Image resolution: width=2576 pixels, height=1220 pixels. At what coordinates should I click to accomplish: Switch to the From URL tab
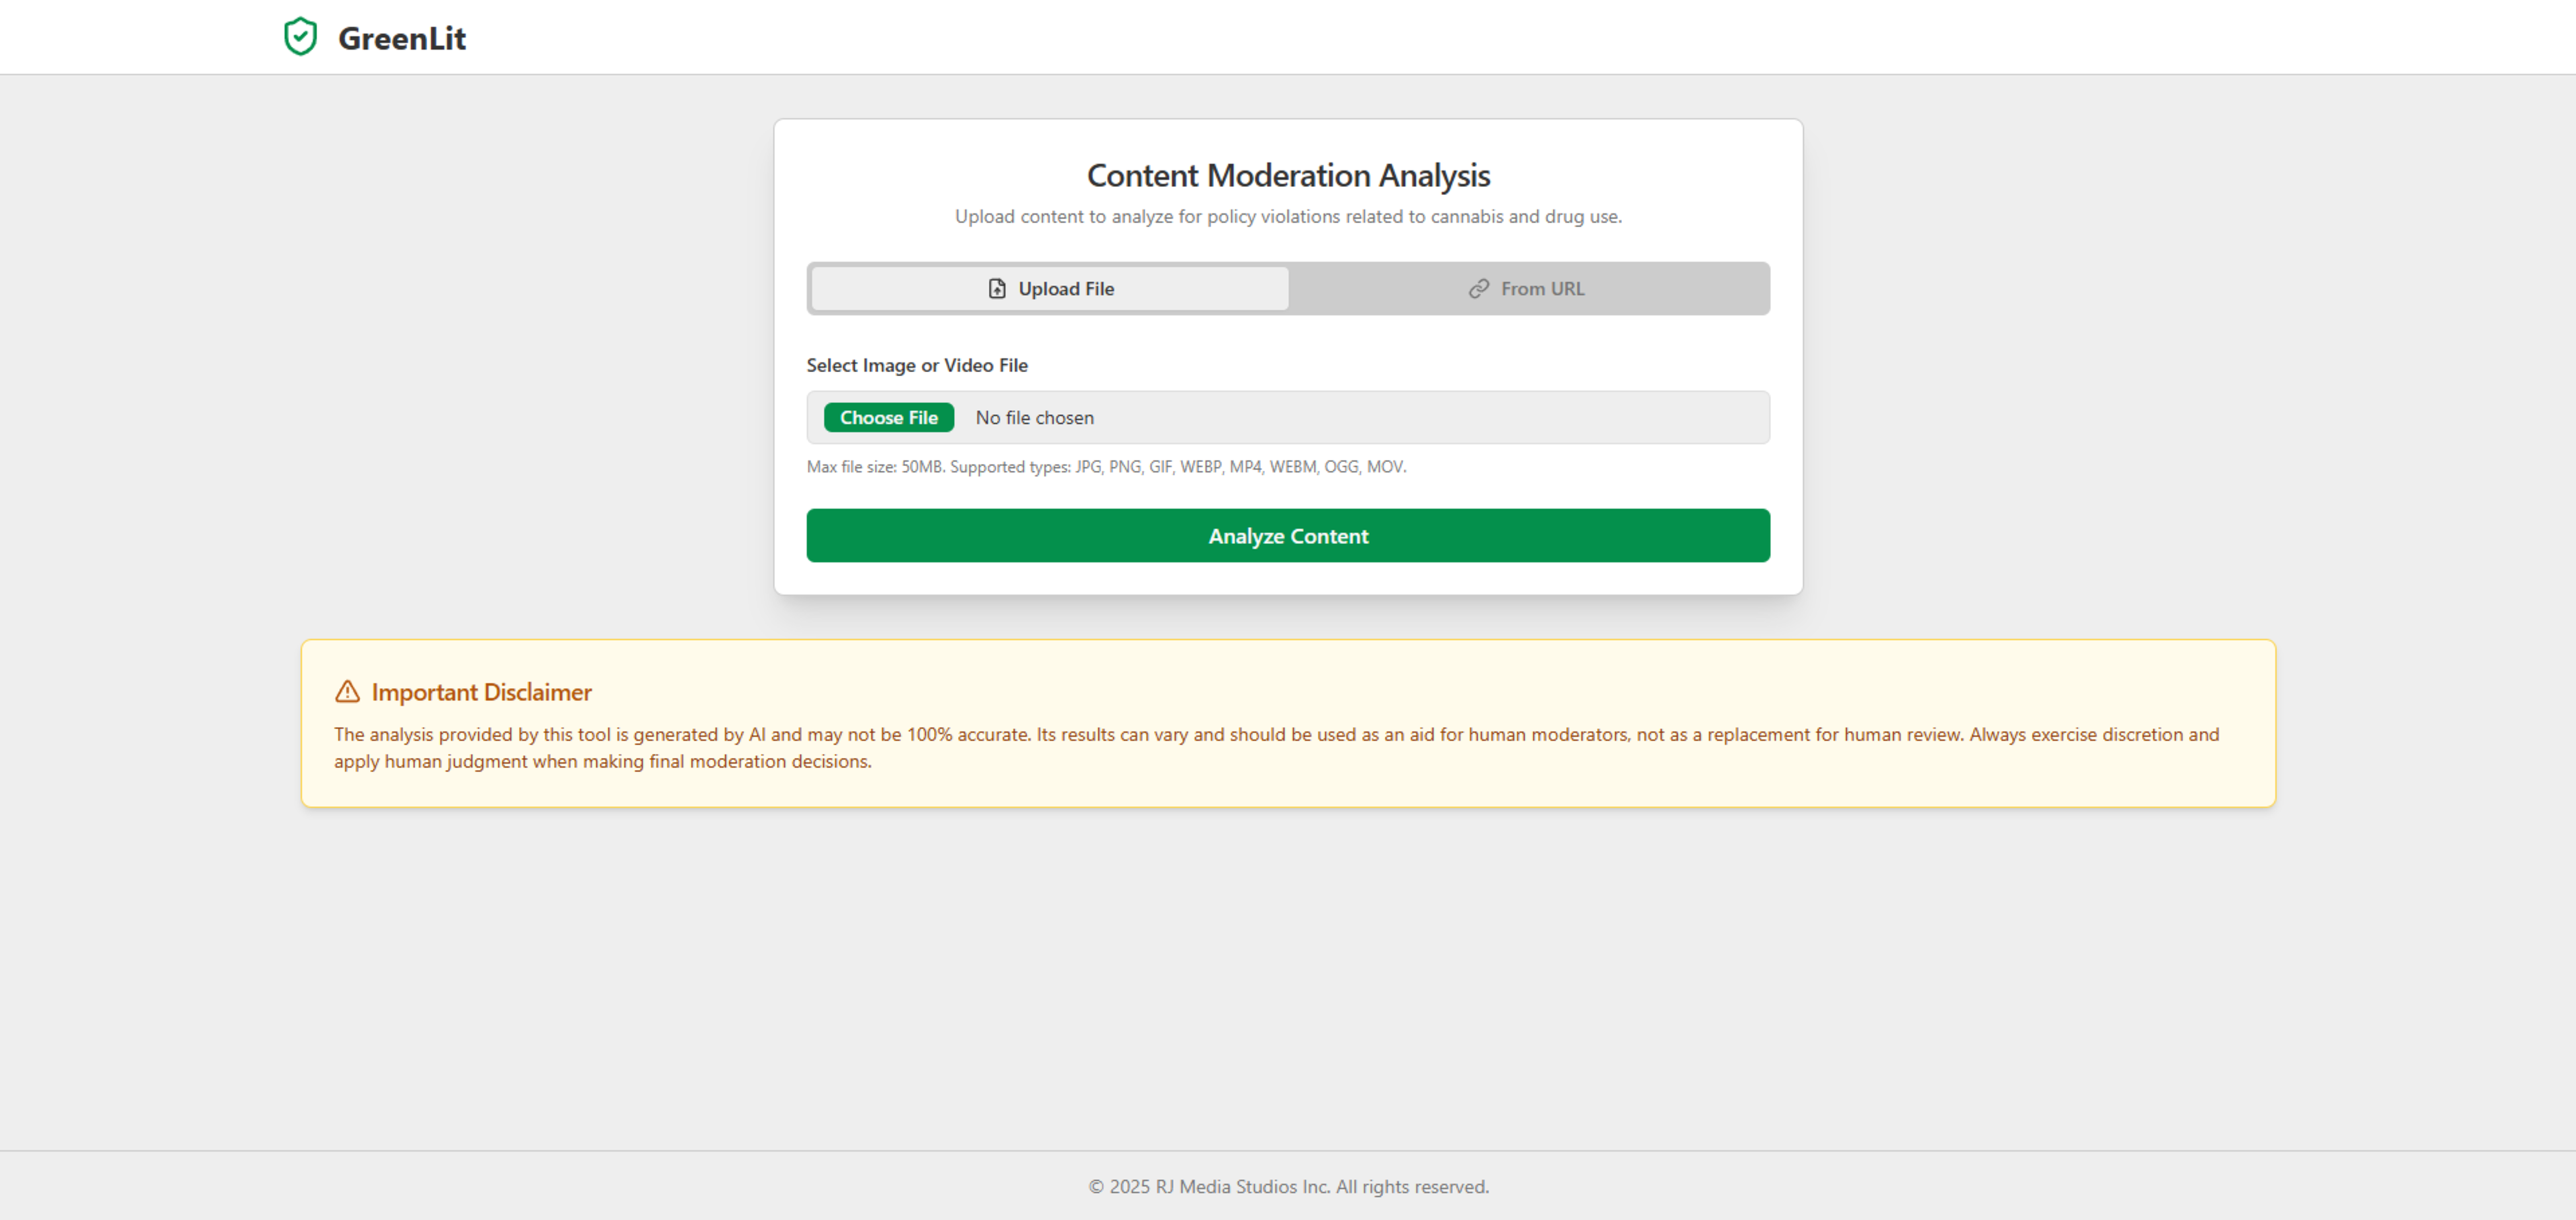1527,289
